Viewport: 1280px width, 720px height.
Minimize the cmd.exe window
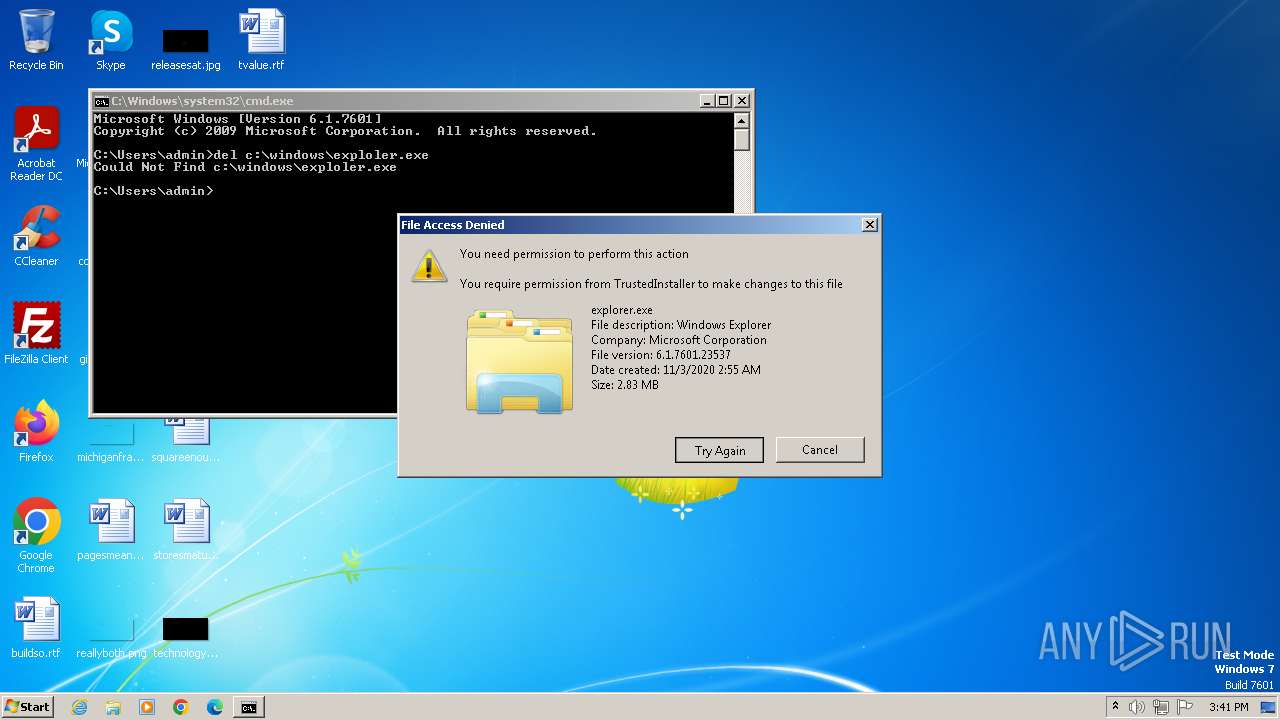[707, 101]
